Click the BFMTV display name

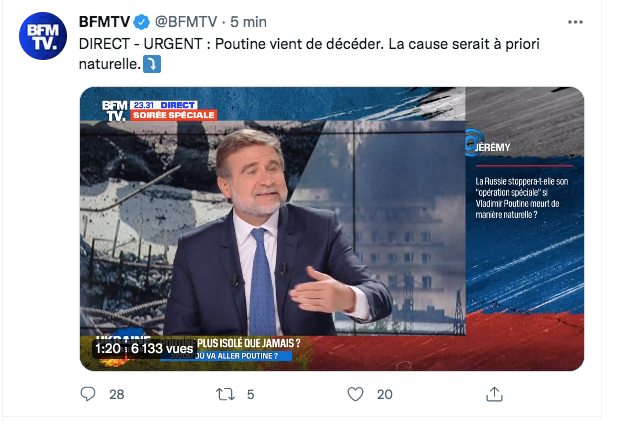[x=104, y=22]
